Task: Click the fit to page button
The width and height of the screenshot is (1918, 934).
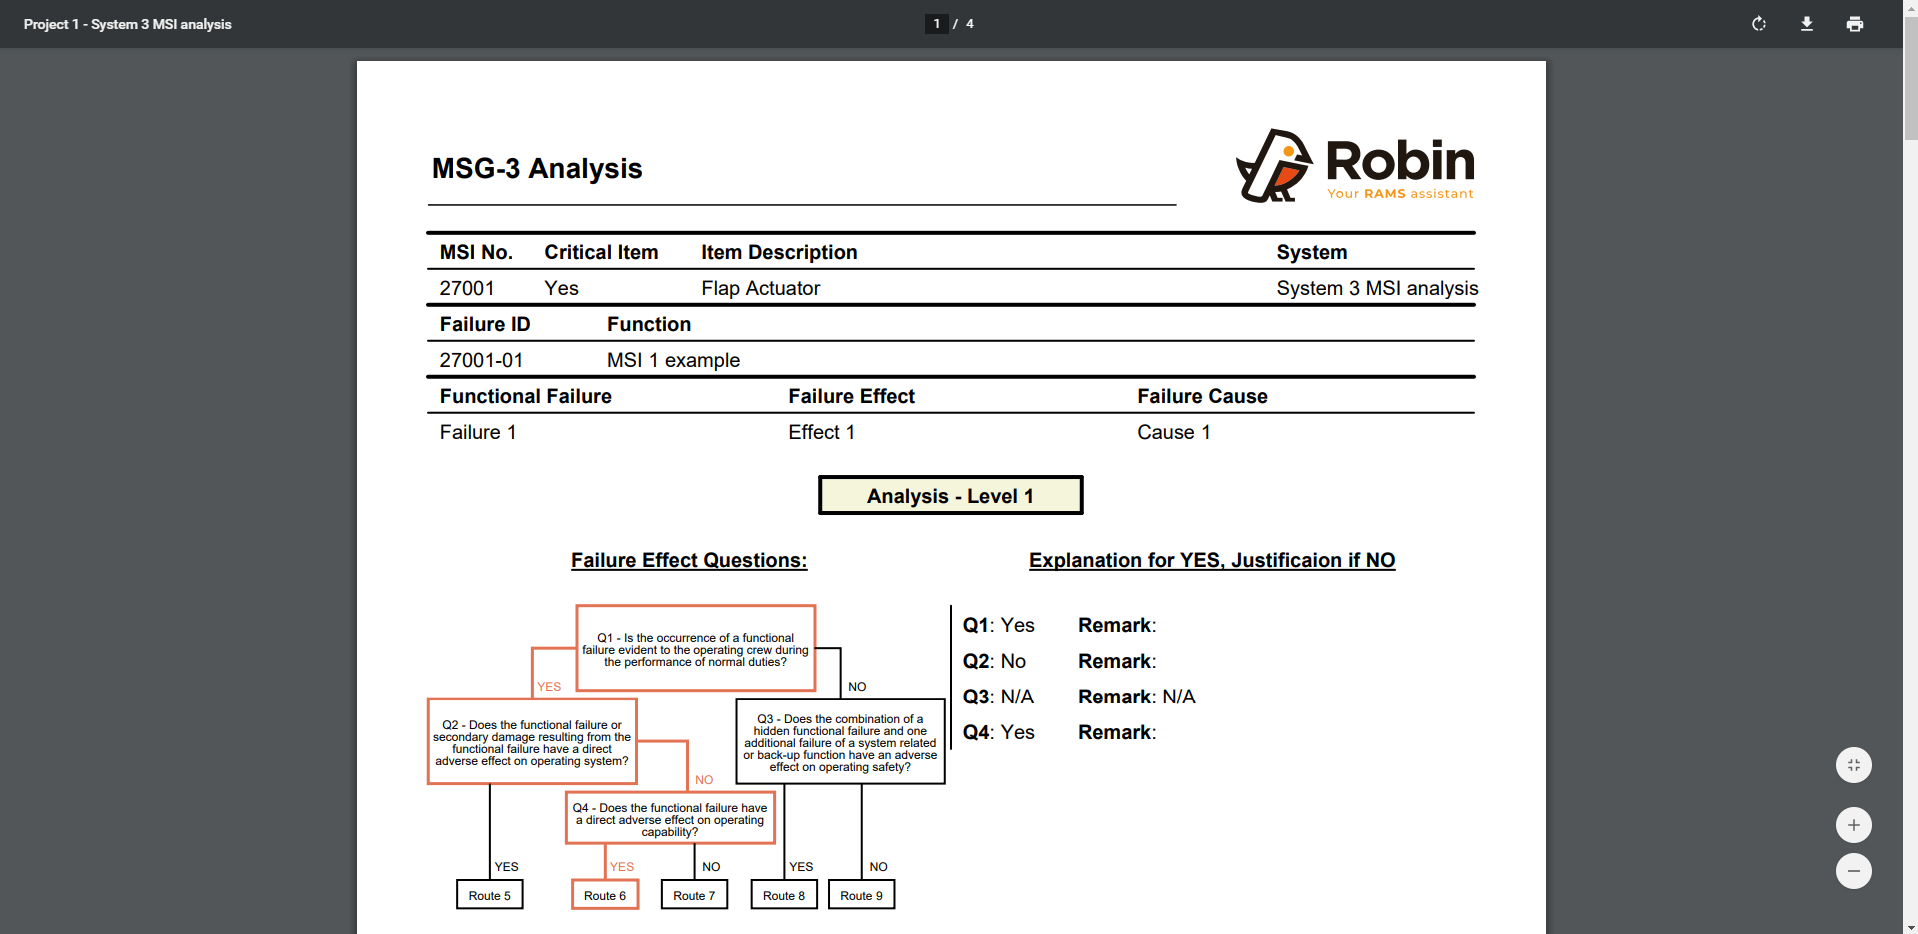Action: pyautogui.click(x=1853, y=765)
